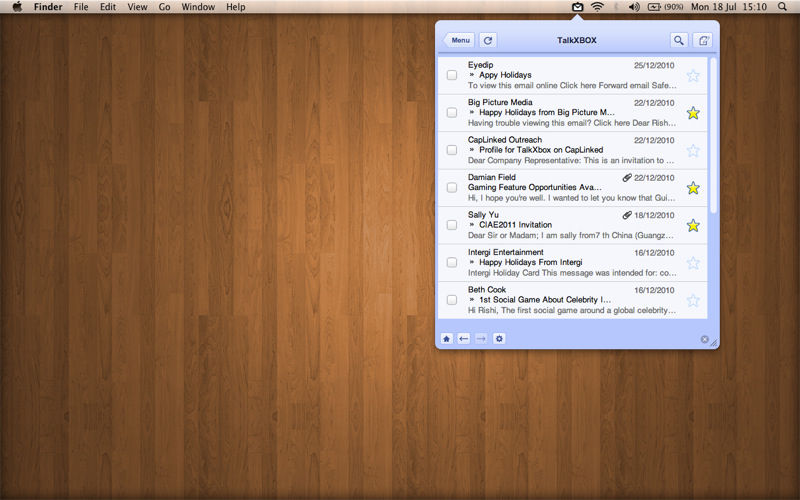Open the Go menu

[164, 7]
